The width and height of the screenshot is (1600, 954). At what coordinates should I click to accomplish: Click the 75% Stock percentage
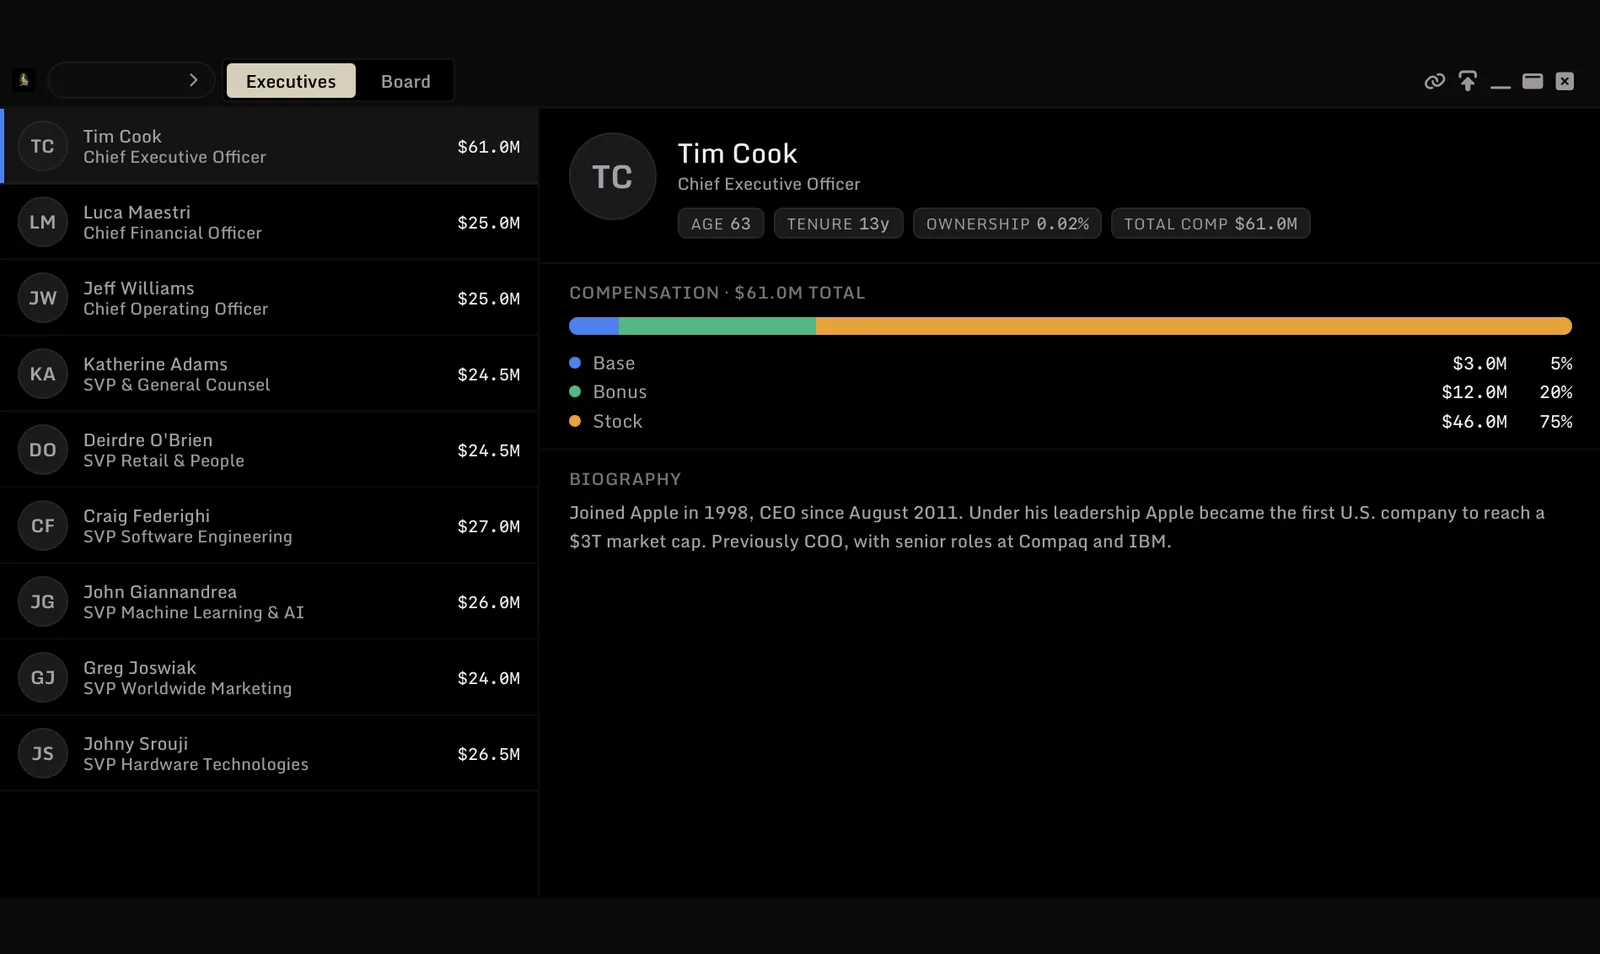[1556, 421]
